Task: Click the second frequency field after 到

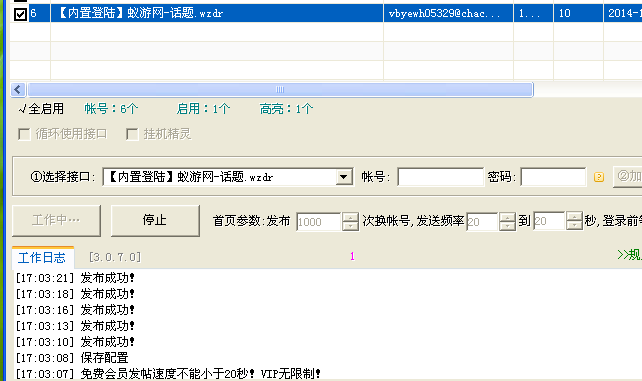Action: click(x=549, y=221)
